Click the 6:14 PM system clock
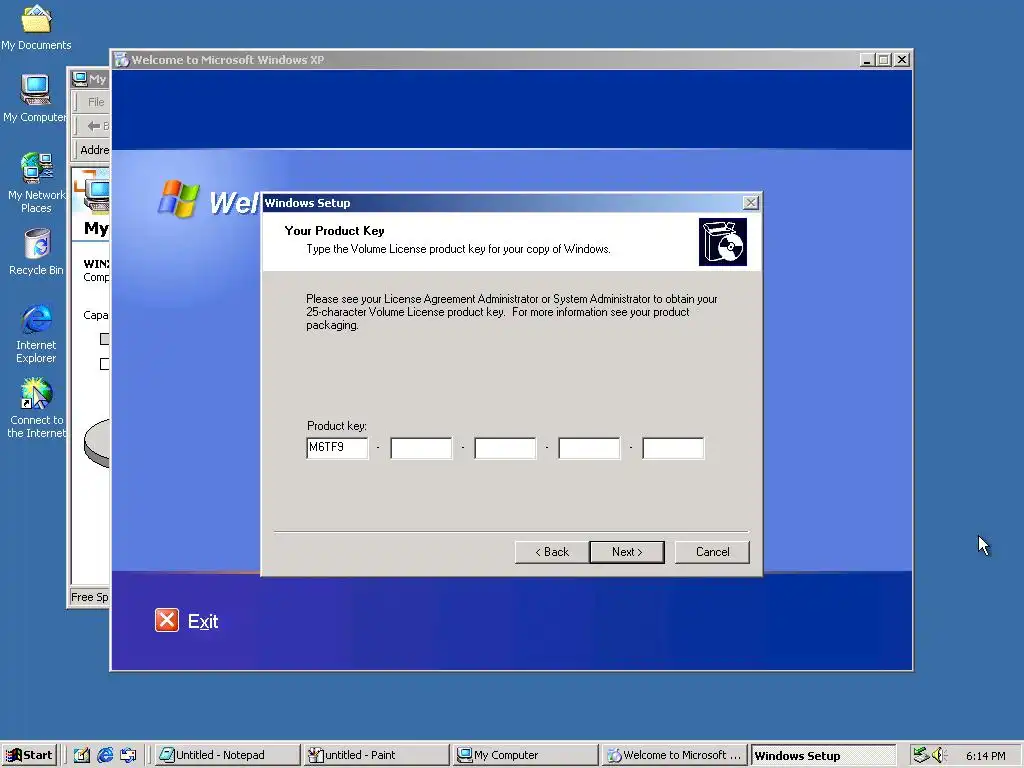 pos(985,756)
